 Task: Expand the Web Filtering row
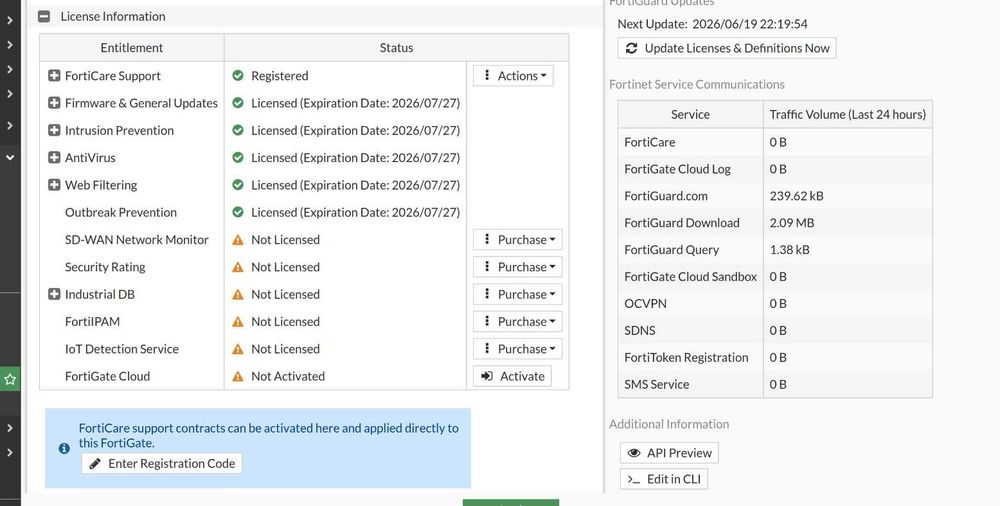pyautogui.click(x=54, y=185)
